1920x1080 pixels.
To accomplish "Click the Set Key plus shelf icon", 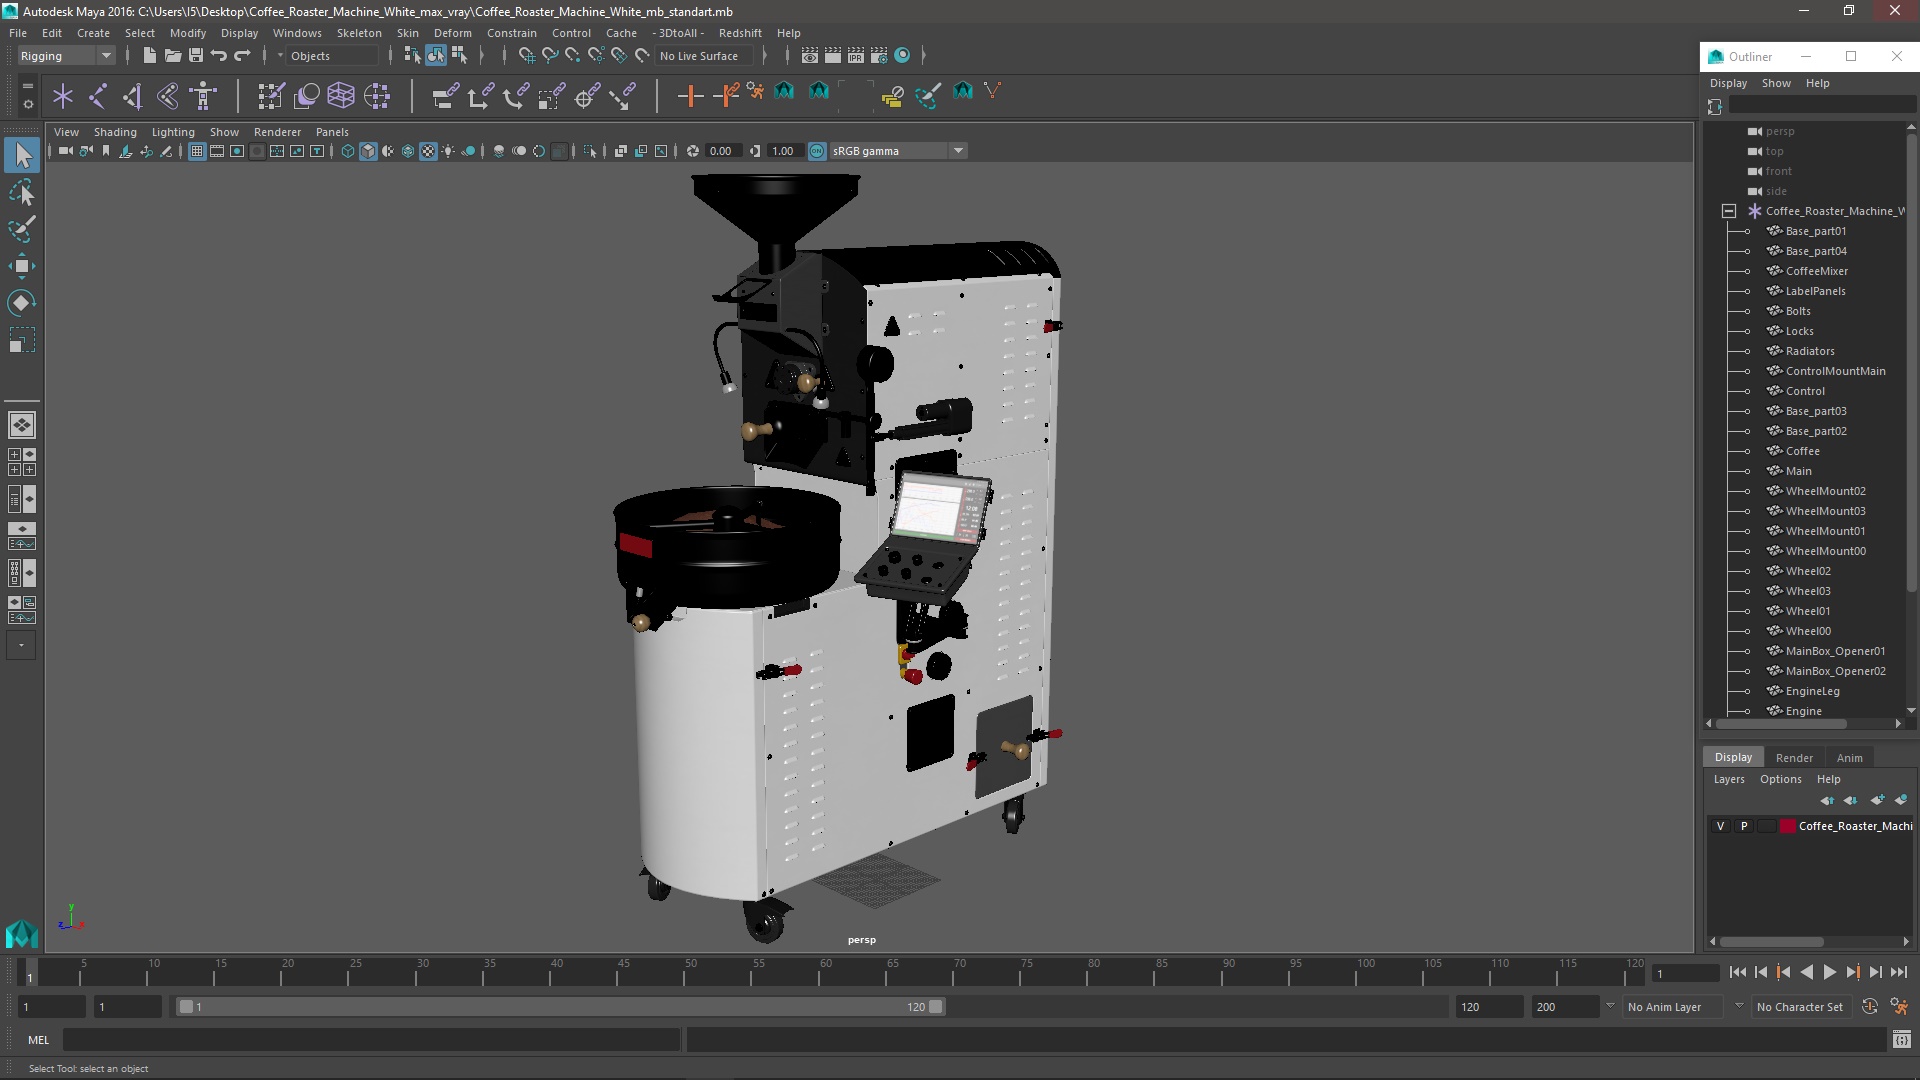I will (690, 96).
